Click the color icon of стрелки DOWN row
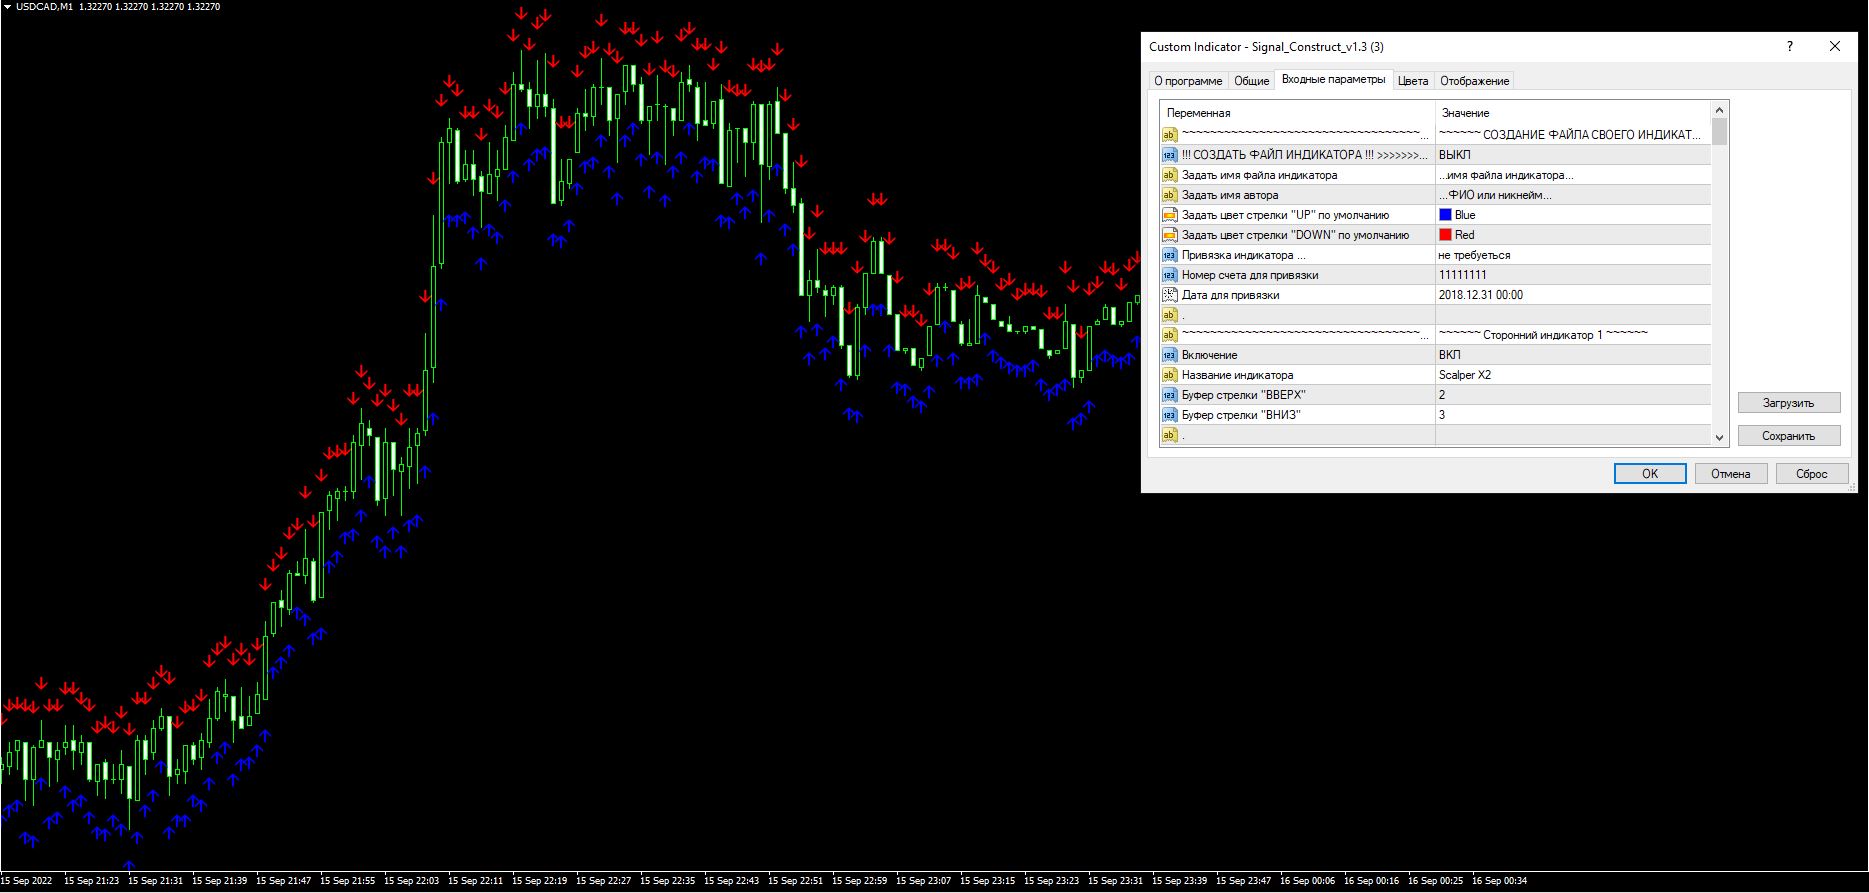This screenshot has width=1869, height=893. click(x=1170, y=235)
